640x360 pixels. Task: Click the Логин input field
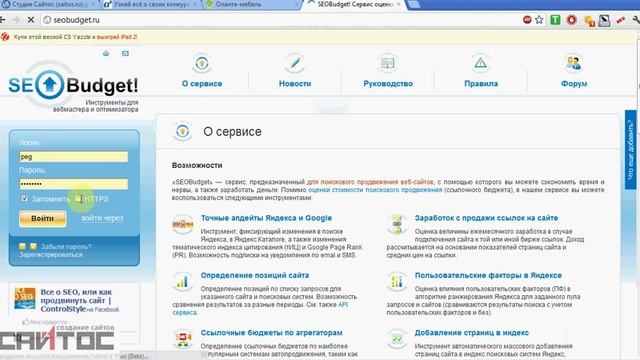(73, 157)
